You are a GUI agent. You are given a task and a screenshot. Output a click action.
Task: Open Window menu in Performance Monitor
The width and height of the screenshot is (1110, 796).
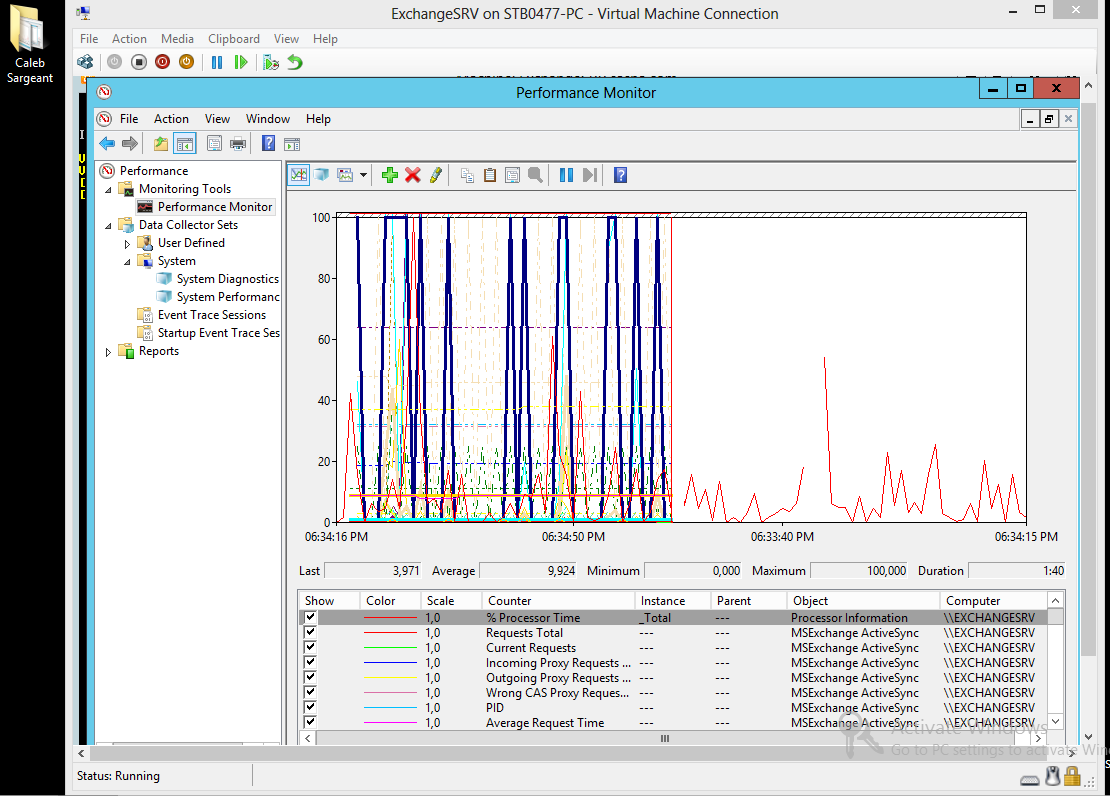coord(268,119)
